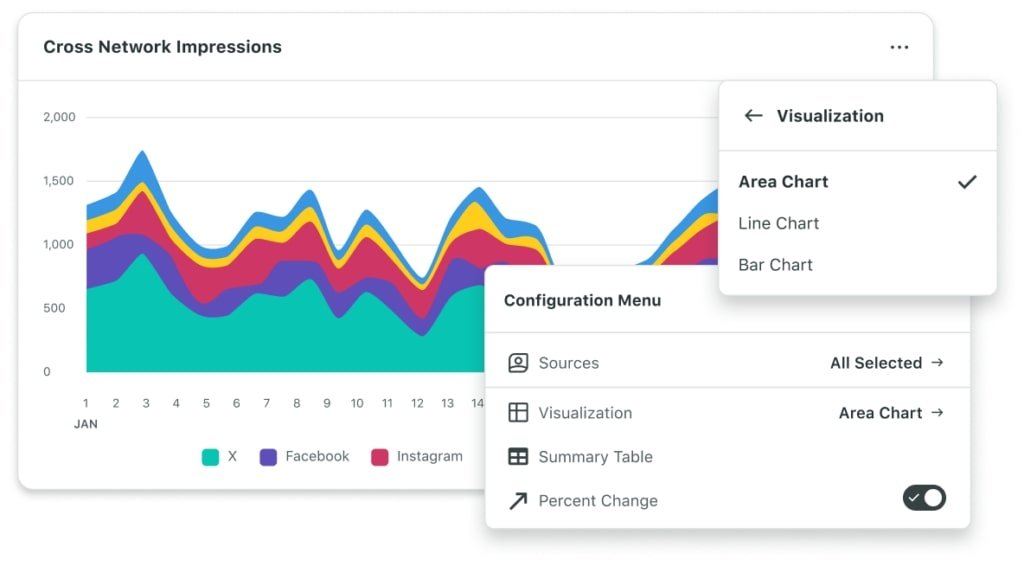
Task: Click the Cross Network Impressions title
Action: (x=162, y=47)
